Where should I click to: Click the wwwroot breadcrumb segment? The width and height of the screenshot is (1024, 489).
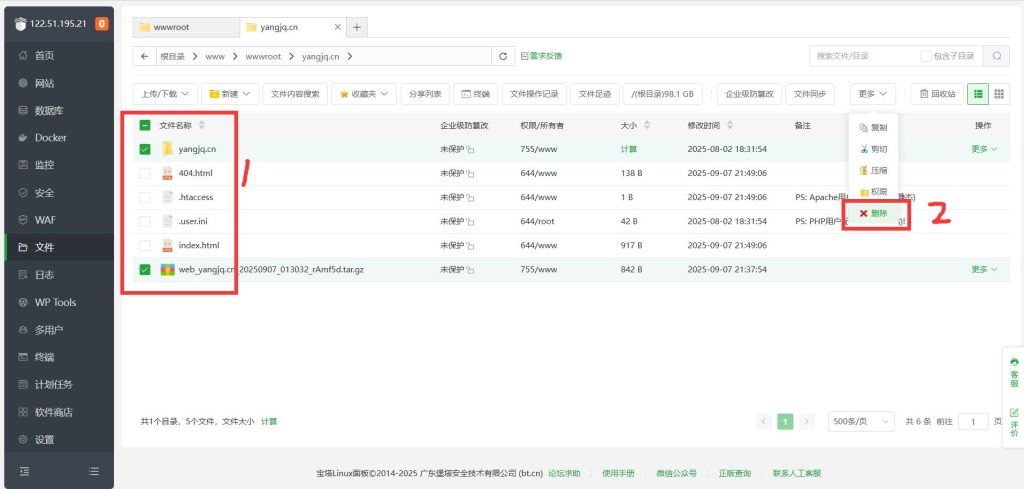(263, 57)
